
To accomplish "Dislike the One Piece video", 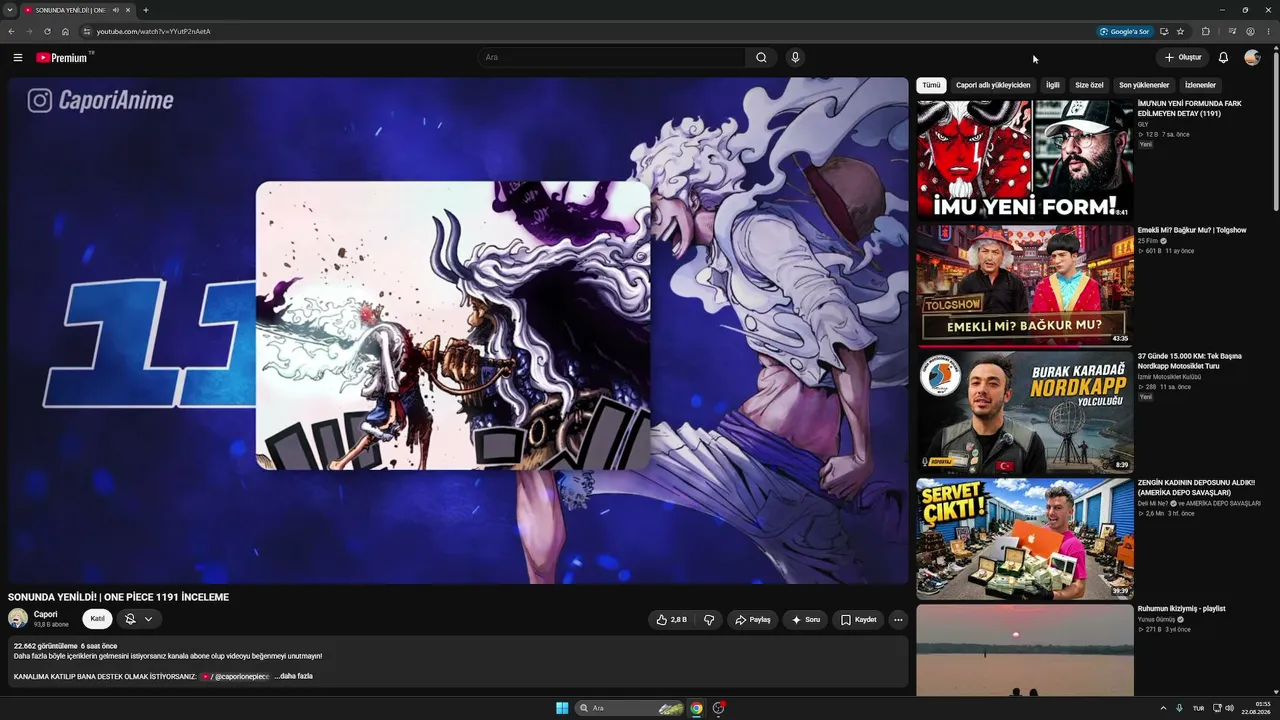I will (709, 620).
